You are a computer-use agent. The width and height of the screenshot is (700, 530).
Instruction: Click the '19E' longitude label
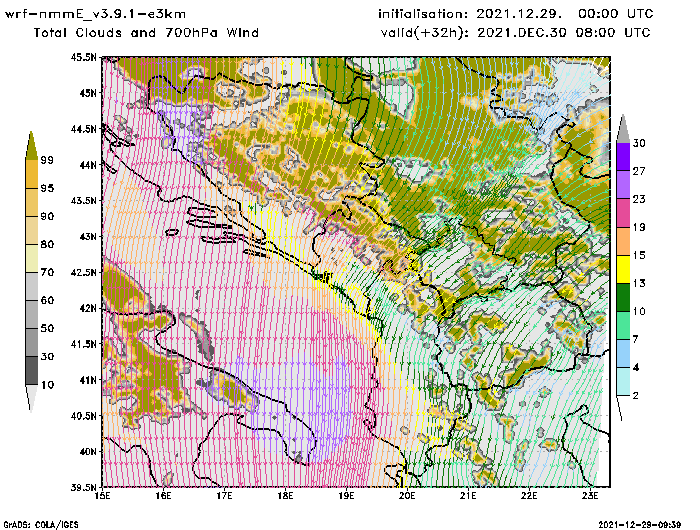coord(346,496)
